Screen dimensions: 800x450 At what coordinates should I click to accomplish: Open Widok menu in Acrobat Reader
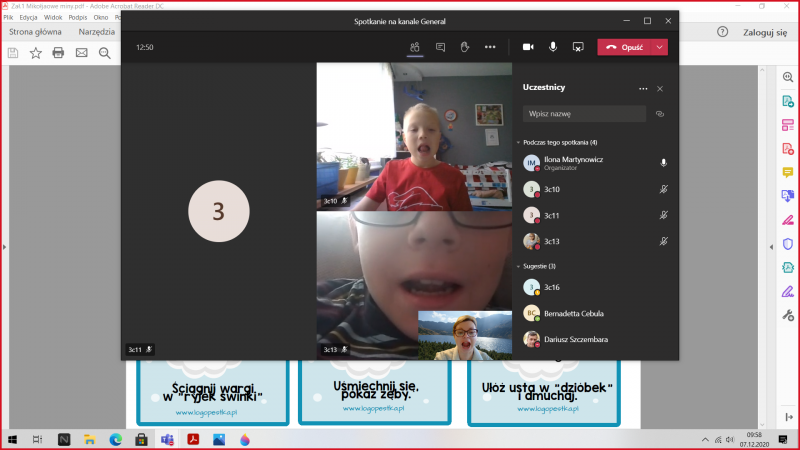coord(53,17)
